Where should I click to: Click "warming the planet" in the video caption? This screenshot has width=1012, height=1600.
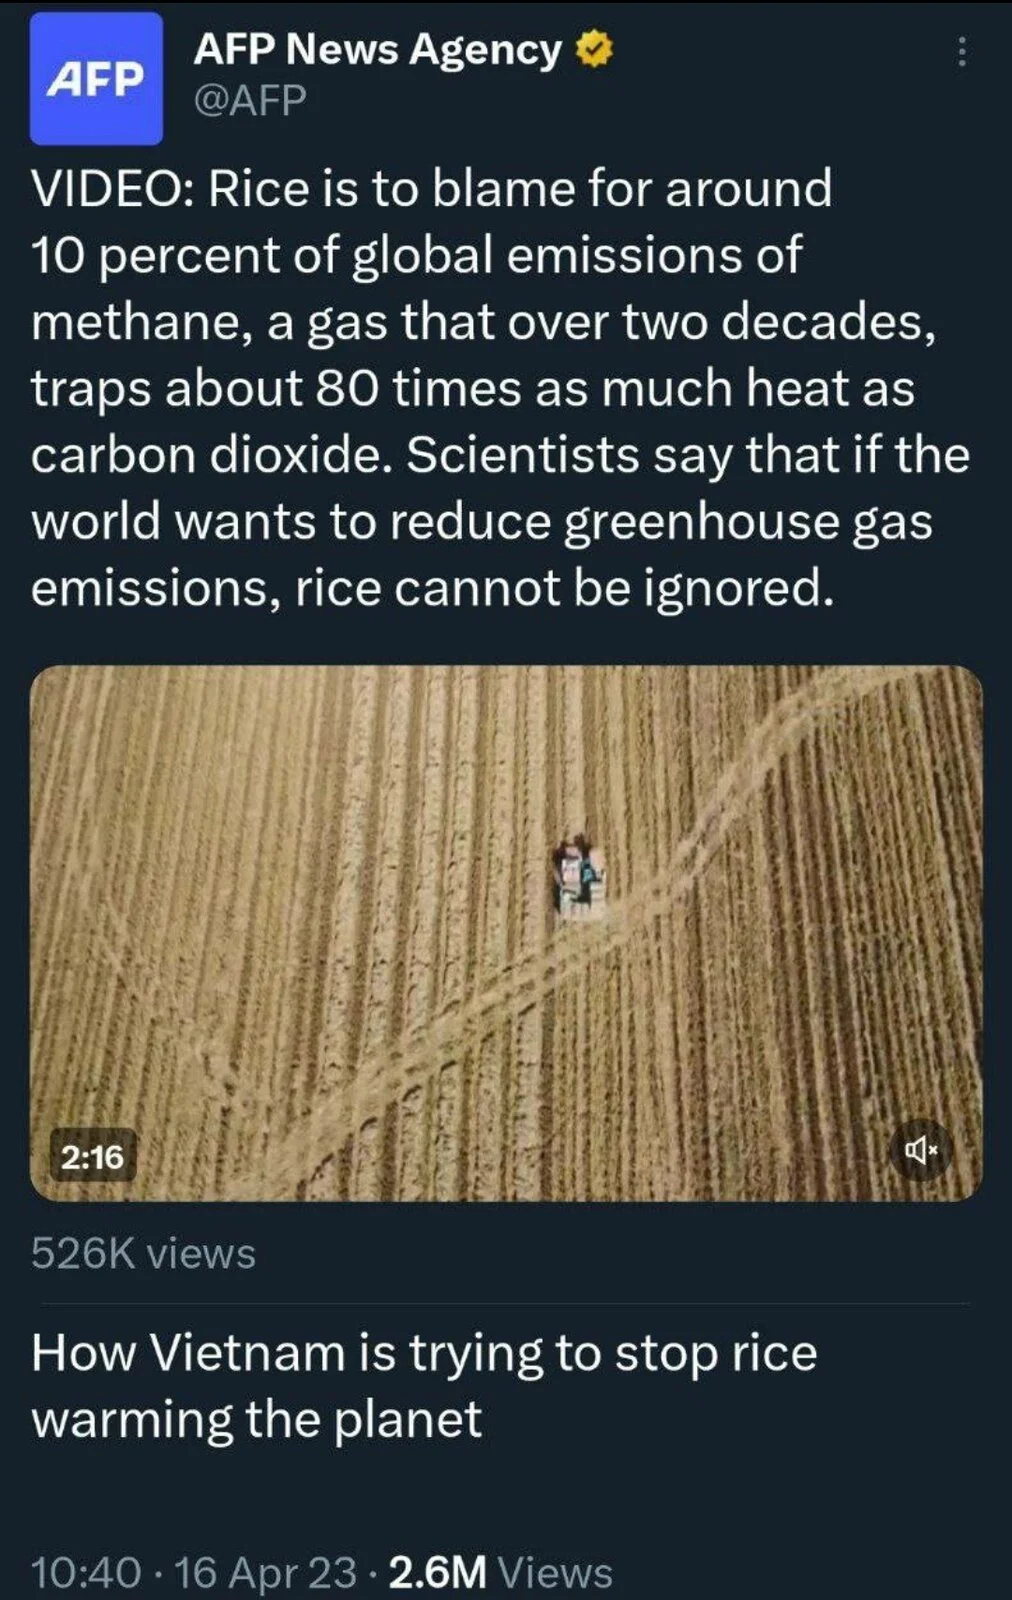[256, 1419]
